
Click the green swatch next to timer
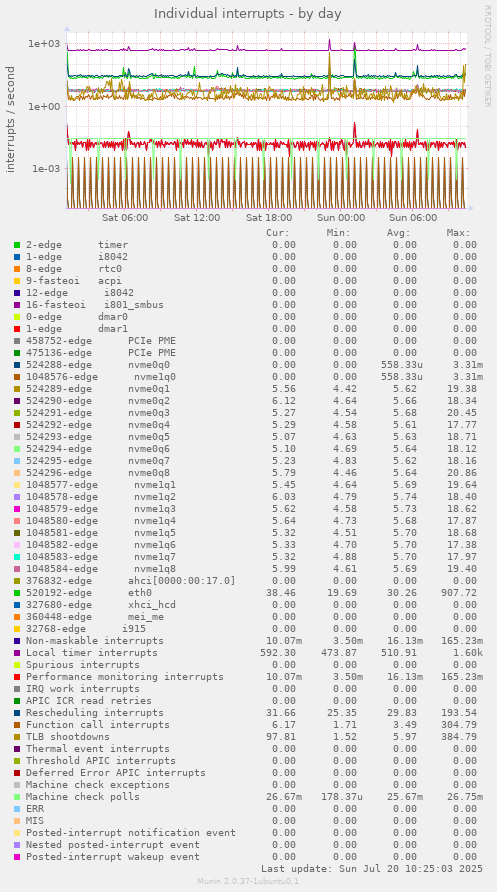coord(17,245)
